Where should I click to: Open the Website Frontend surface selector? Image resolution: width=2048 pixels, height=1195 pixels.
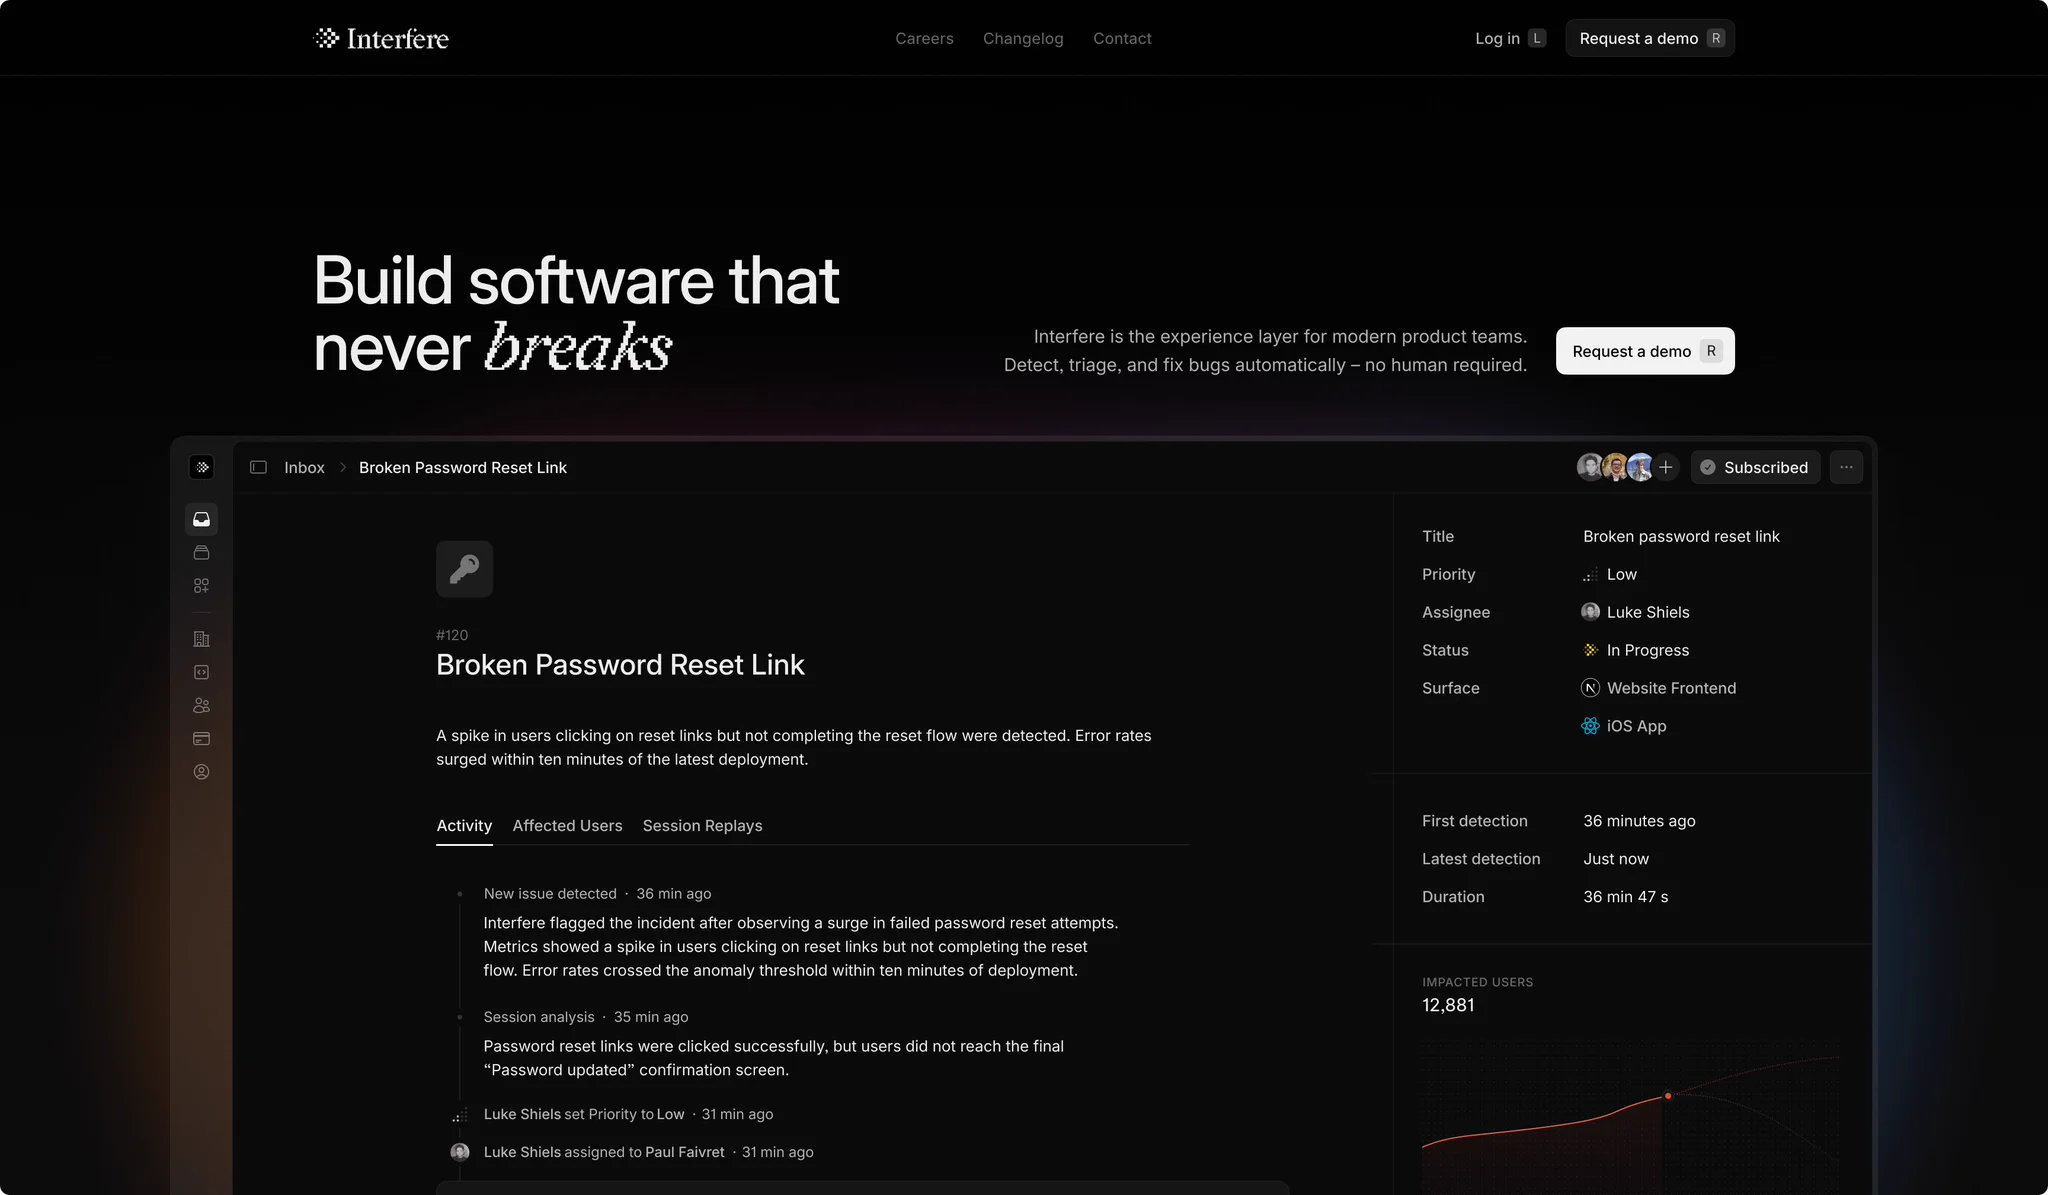coord(1659,688)
